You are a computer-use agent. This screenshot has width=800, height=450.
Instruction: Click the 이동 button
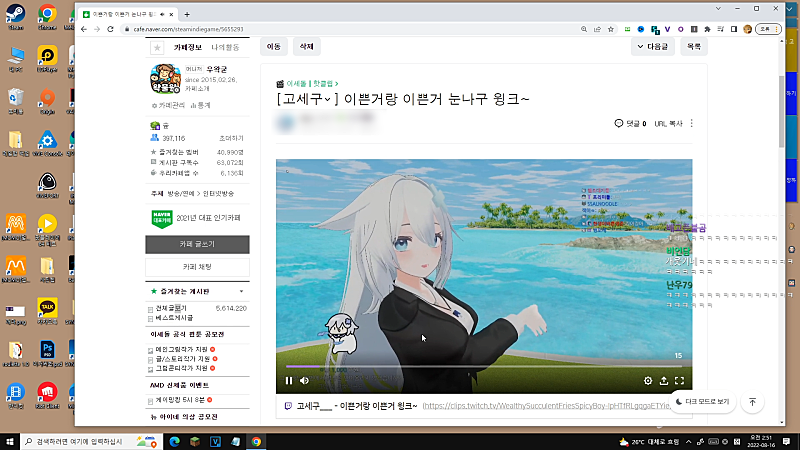(x=273, y=46)
